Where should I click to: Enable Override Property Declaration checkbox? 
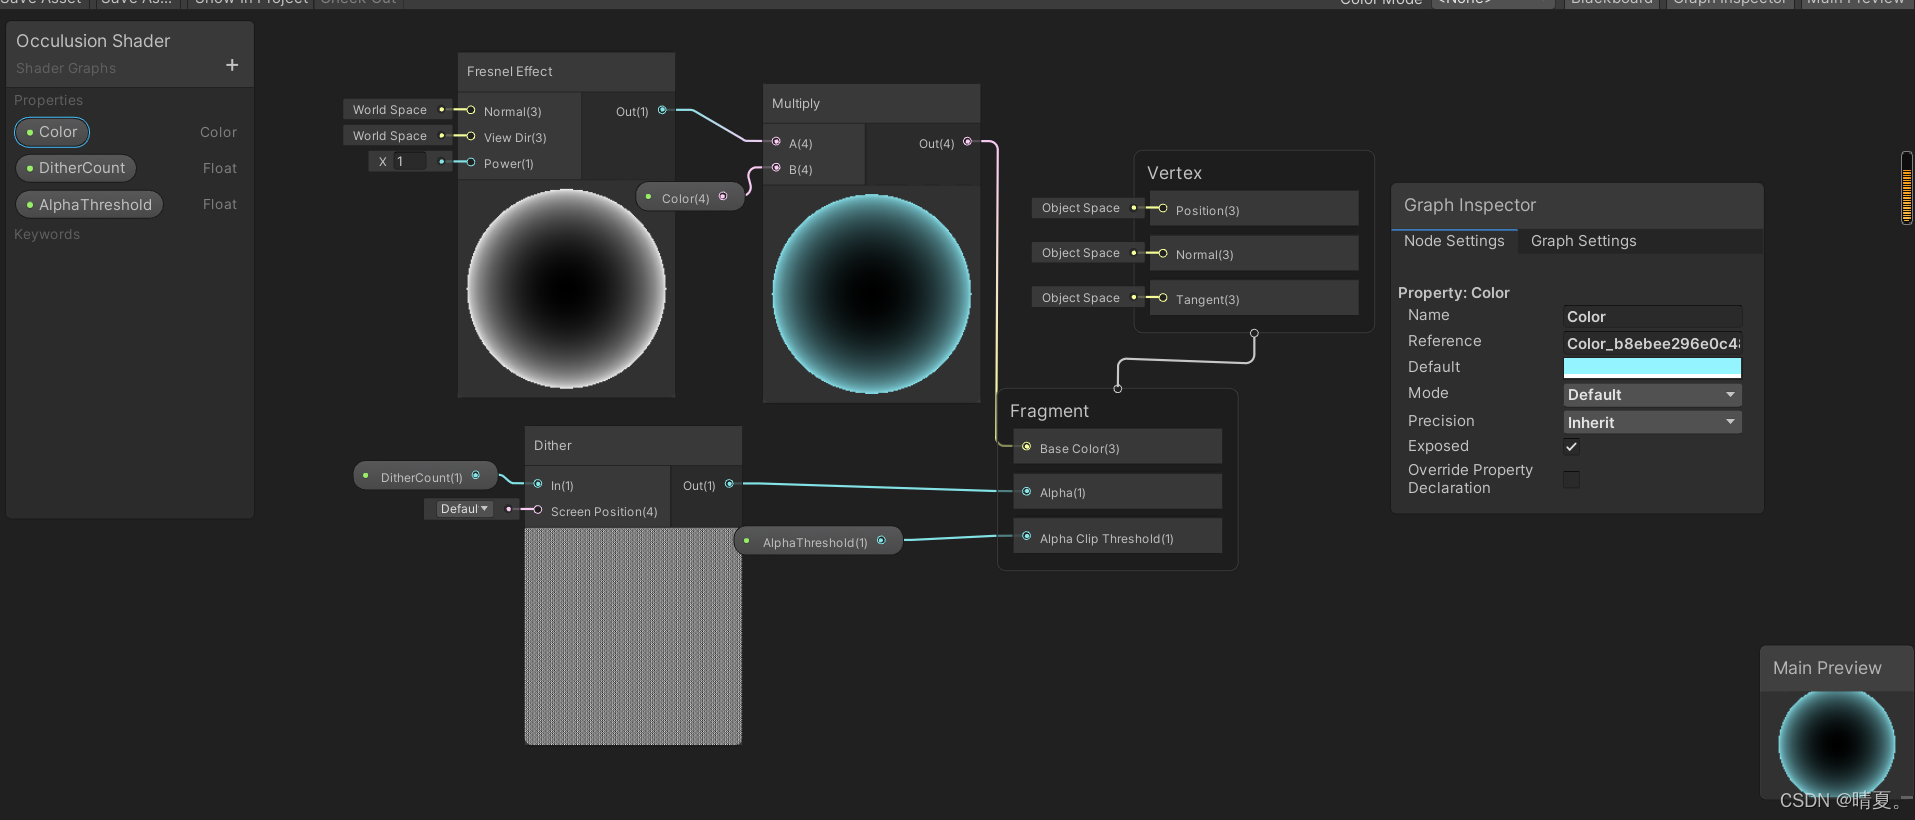tap(1572, 480)
